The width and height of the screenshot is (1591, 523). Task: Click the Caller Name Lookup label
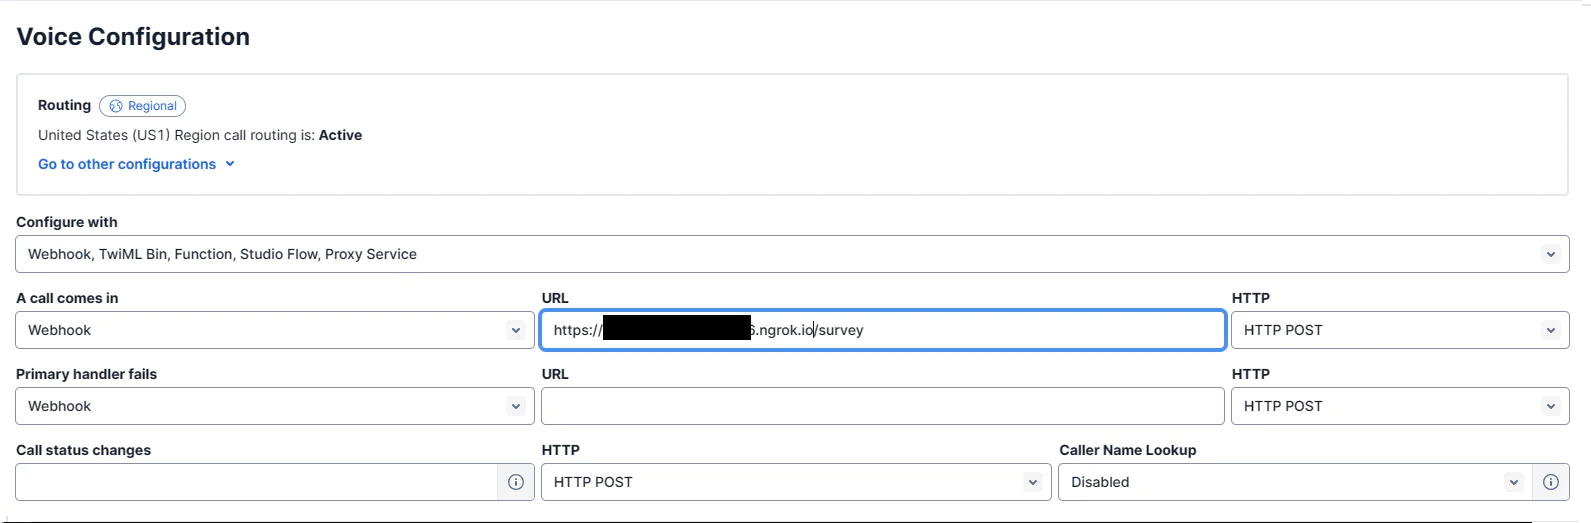click(1128, 450)
